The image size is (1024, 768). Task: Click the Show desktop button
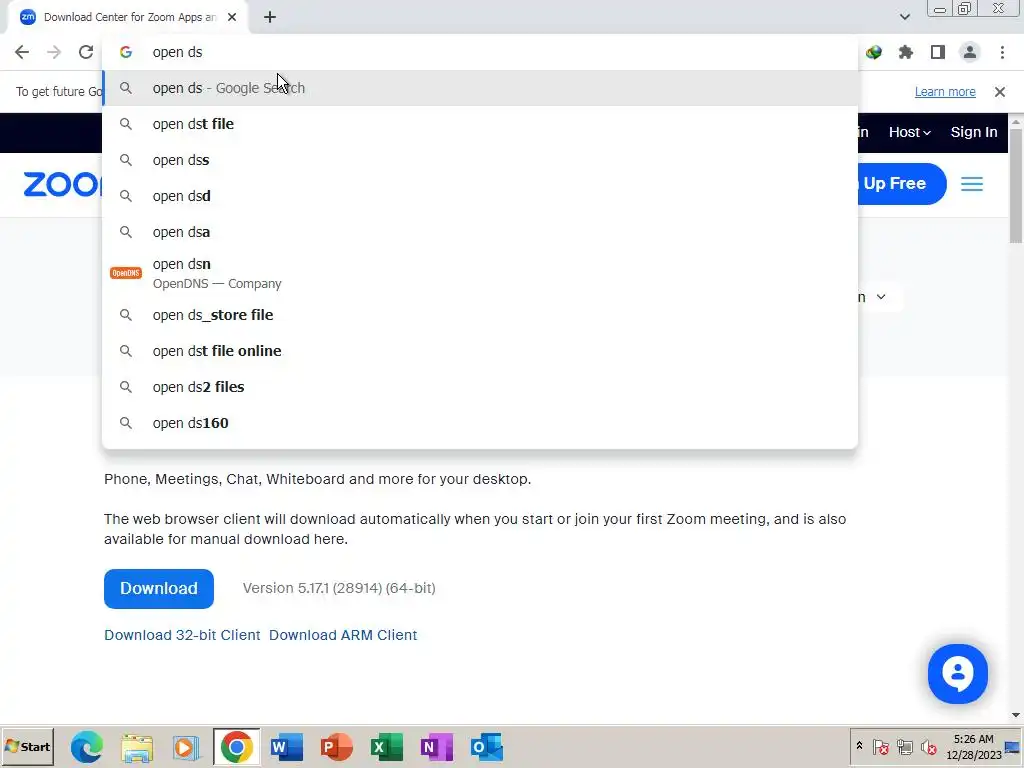click(1013, 746)
